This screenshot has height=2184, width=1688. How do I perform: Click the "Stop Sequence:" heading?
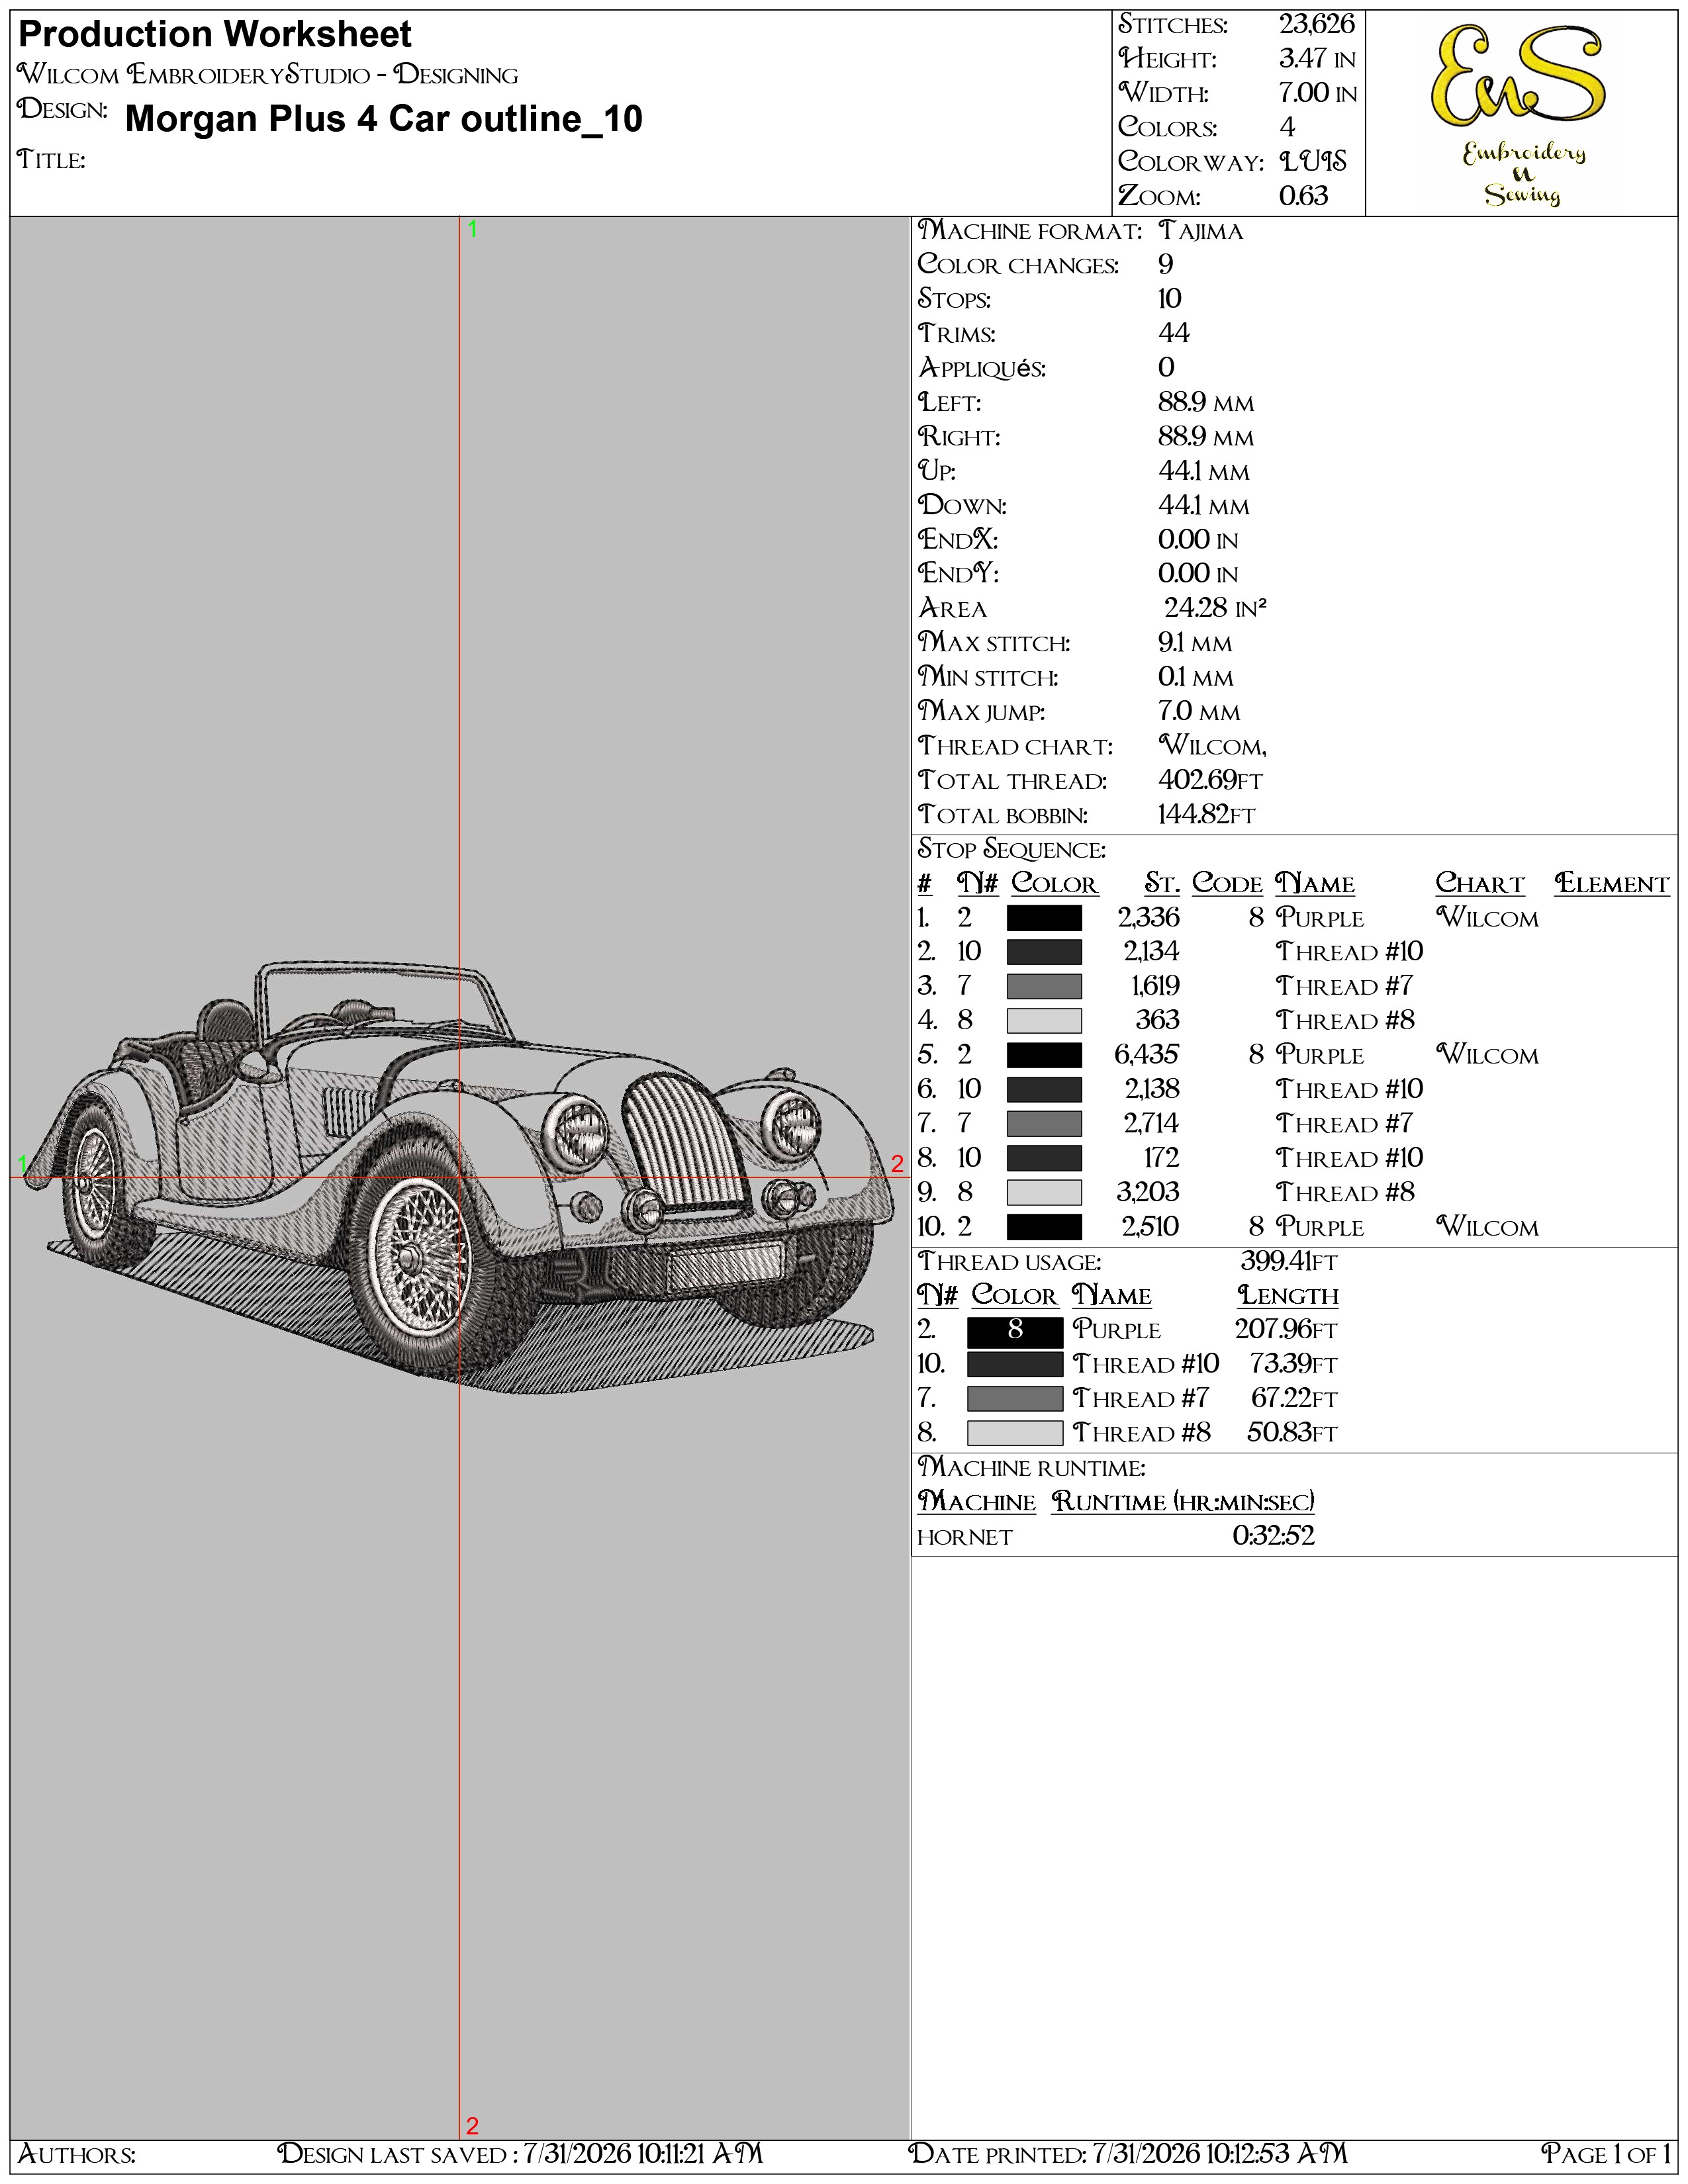(1012, 850)
